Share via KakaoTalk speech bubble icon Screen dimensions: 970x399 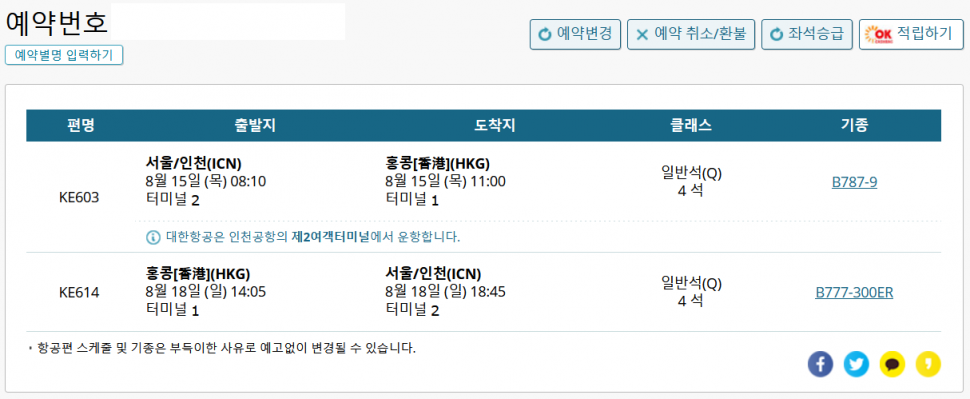tap(892, 364)
